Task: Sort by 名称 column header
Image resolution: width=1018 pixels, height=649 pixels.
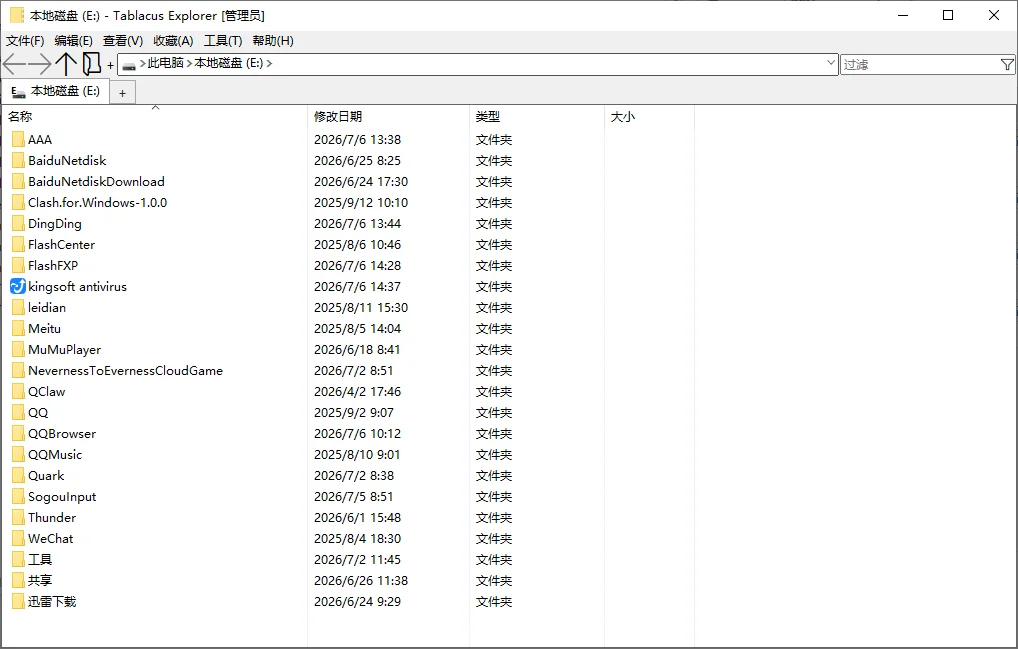Action: (156, 117)
